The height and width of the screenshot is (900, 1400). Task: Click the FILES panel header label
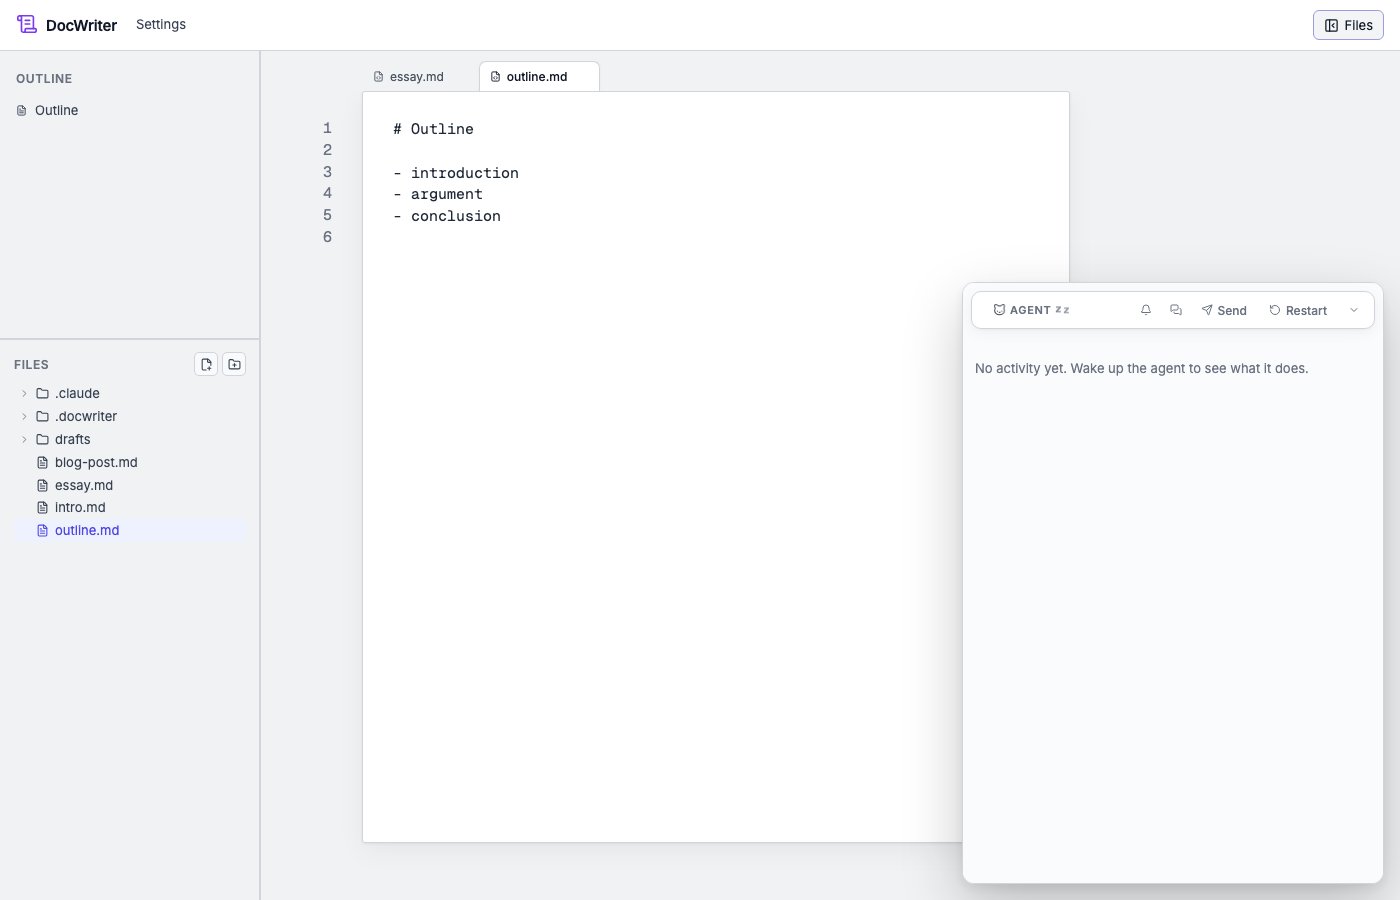pyautogui.click(x=31, y=365)
